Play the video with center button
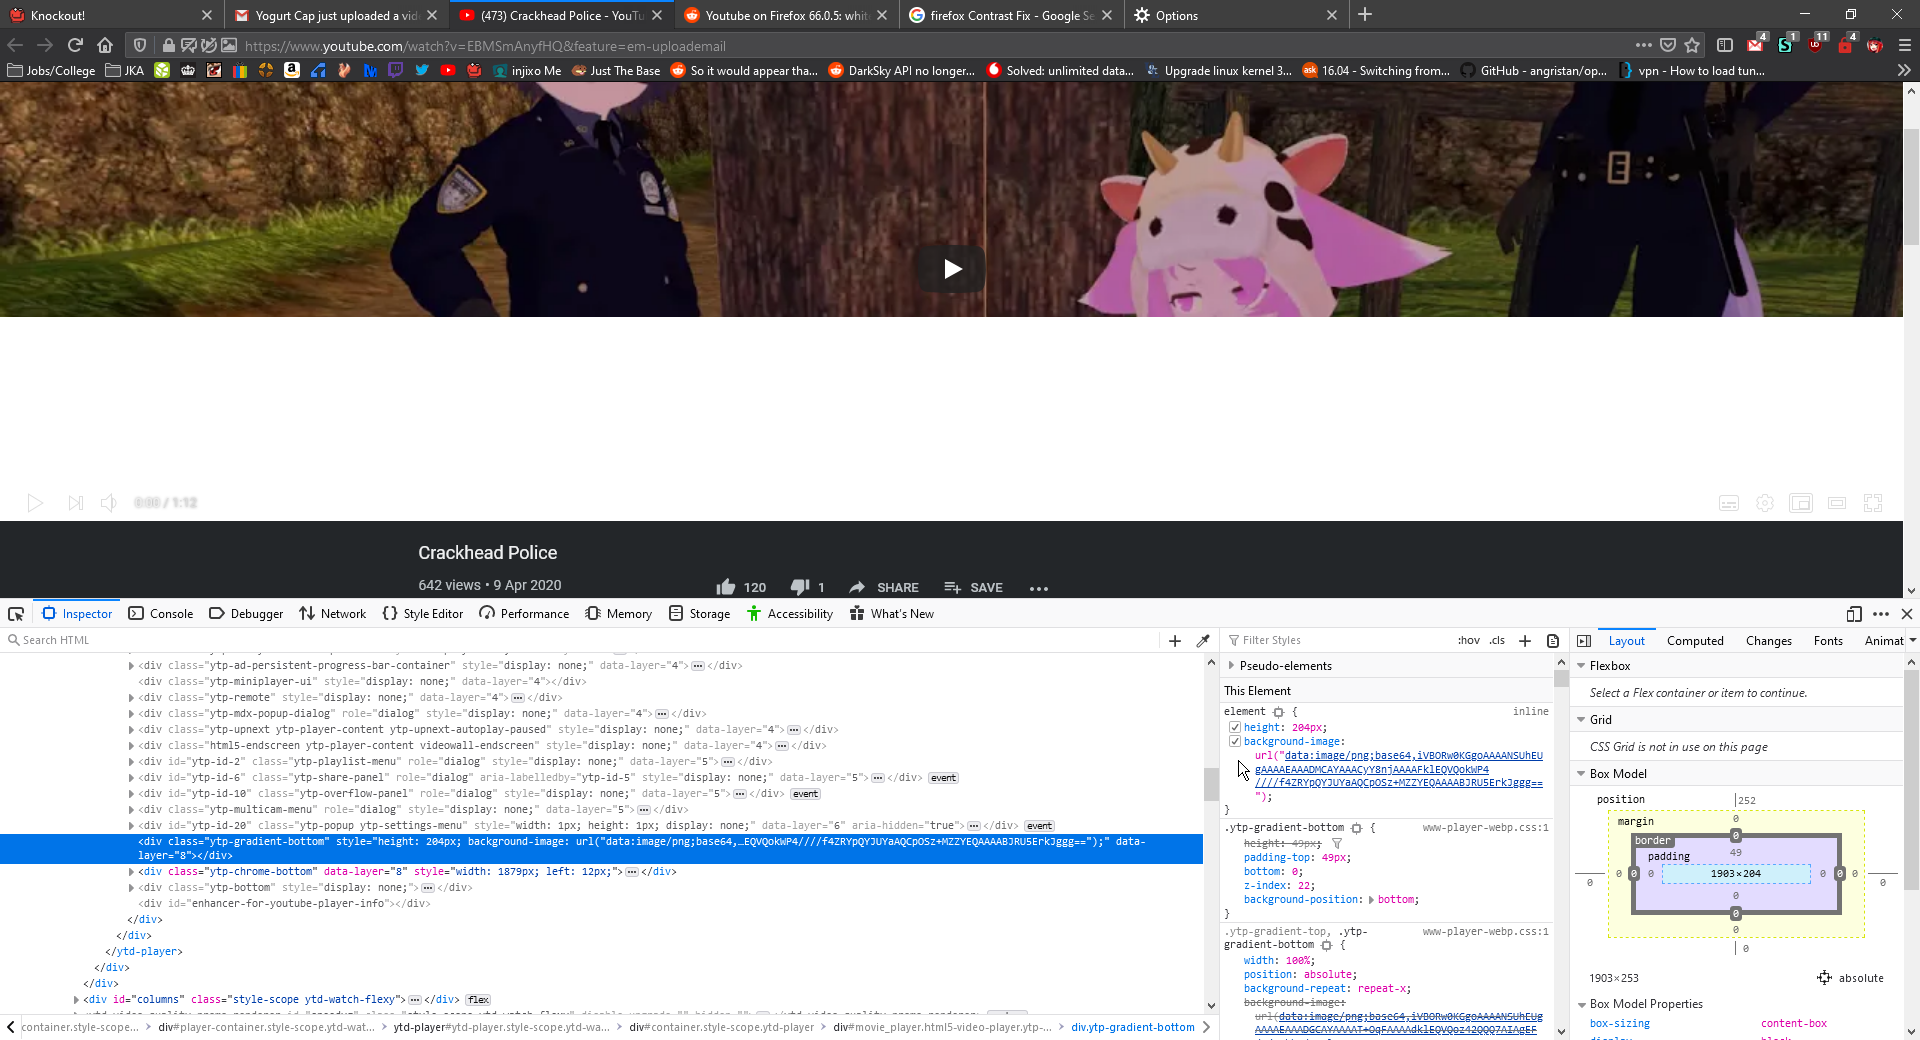 952,268
